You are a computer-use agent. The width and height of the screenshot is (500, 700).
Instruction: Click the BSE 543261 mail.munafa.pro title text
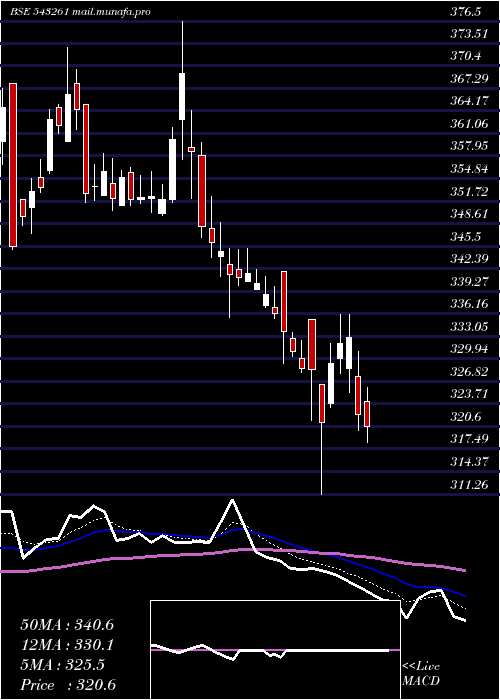(x=80, y=12)
